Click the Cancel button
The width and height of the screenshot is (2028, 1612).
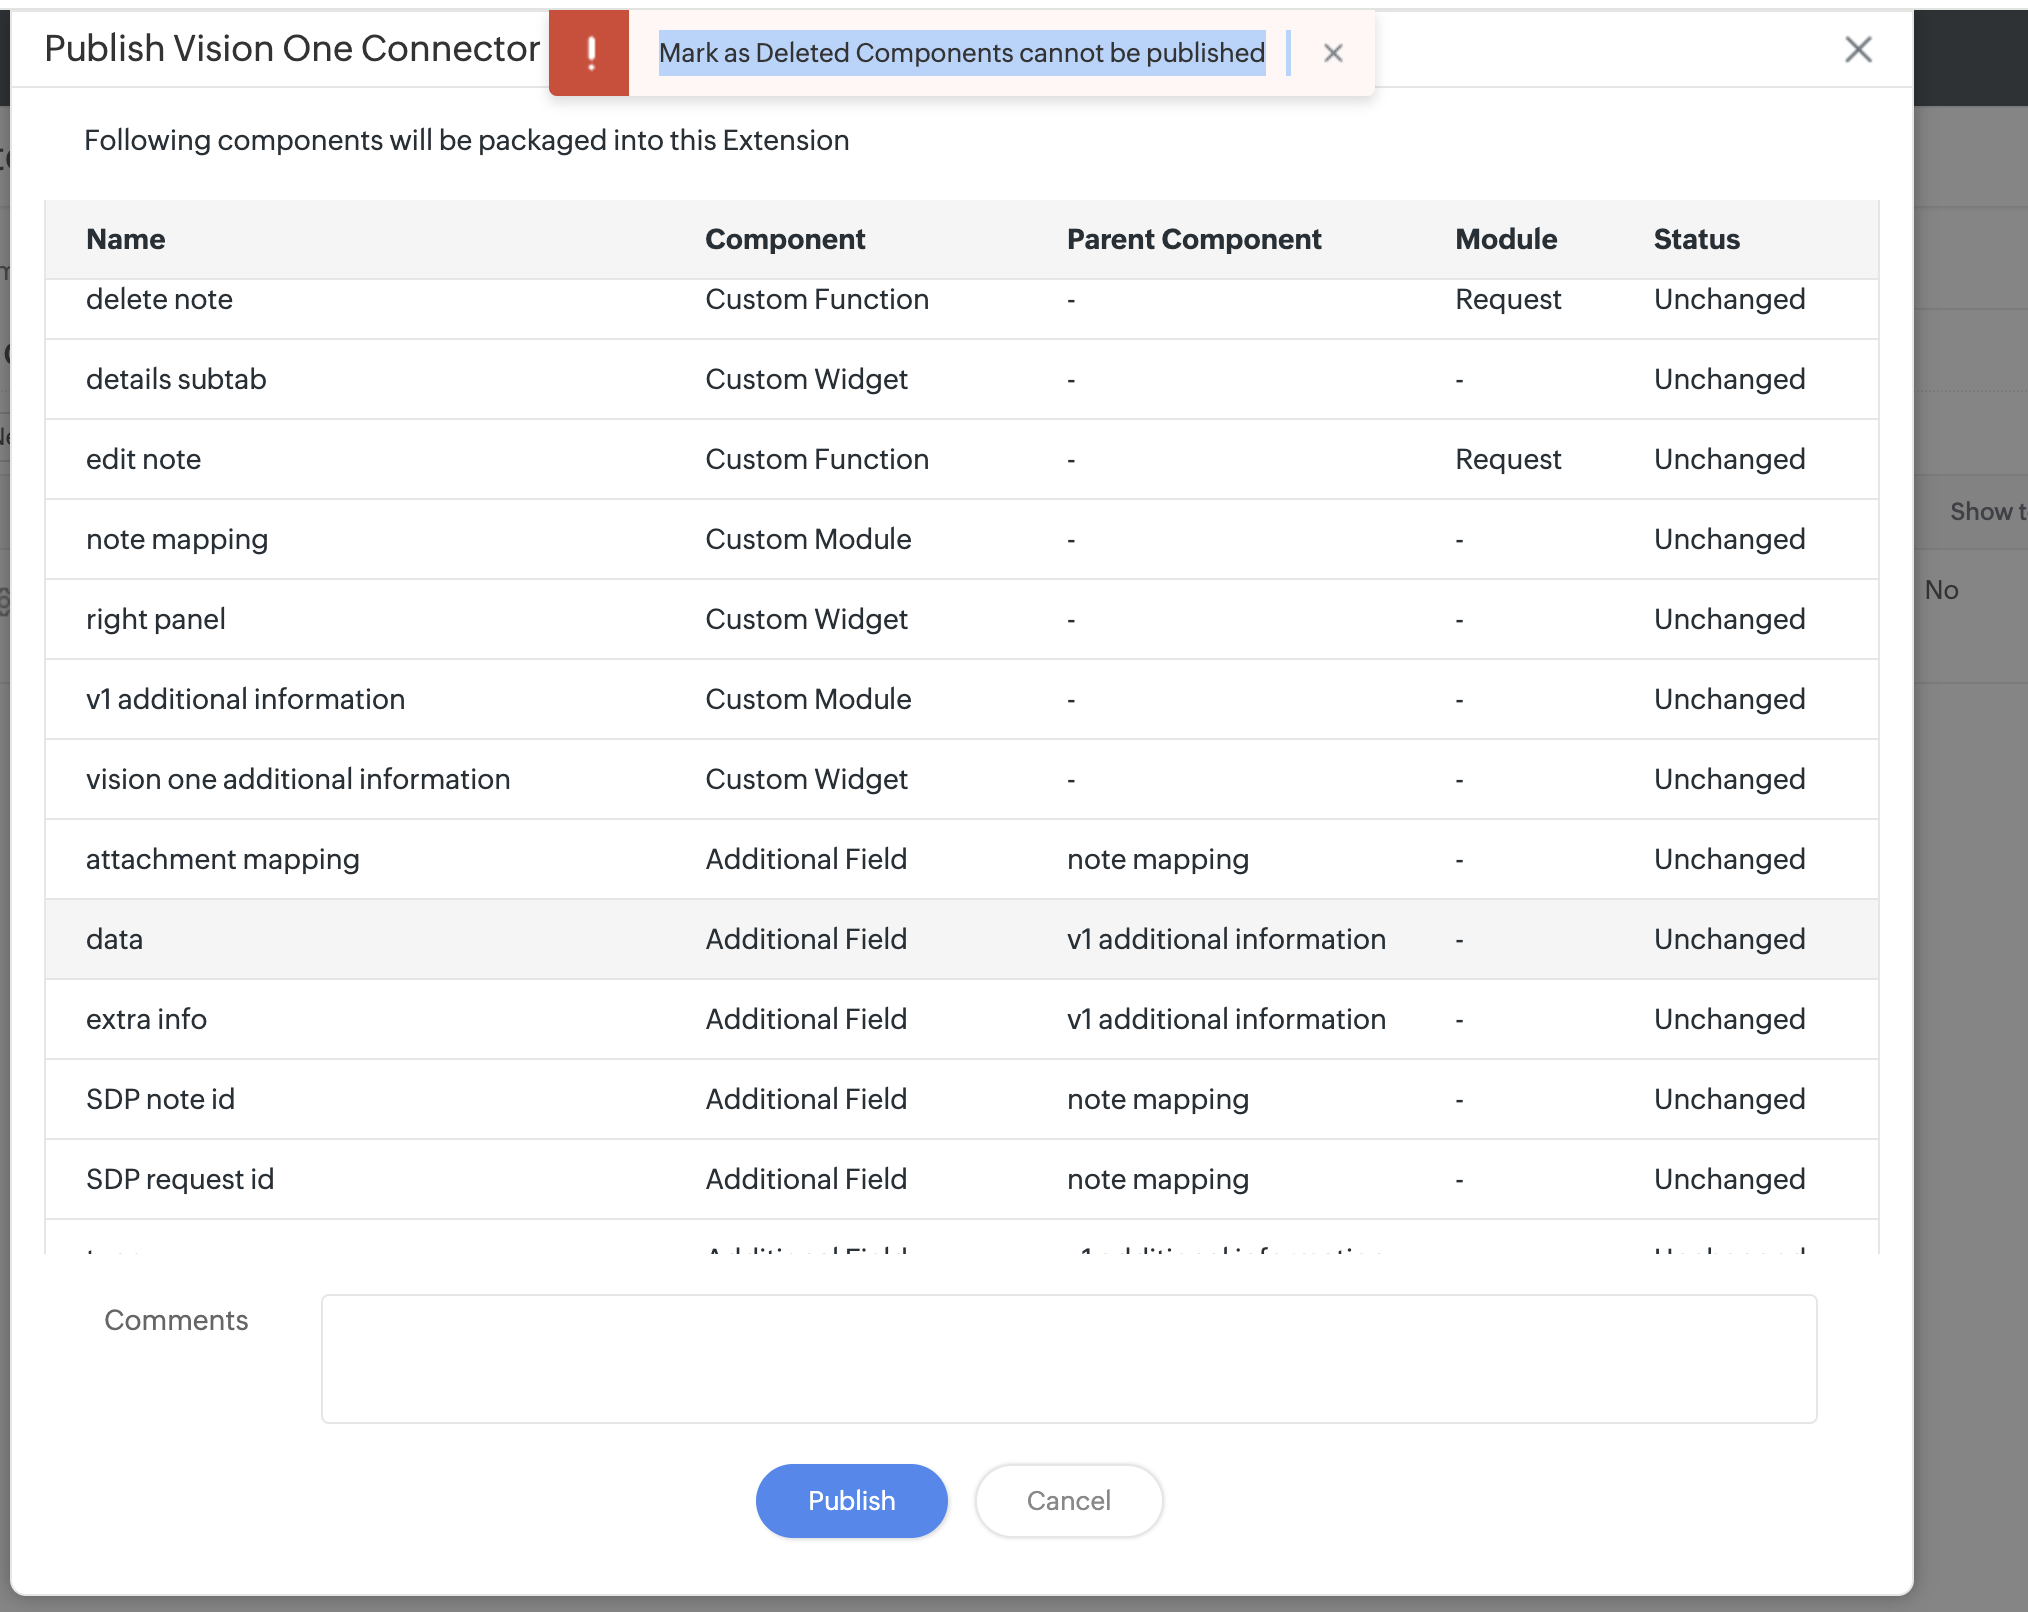tap(1068, 1500)
